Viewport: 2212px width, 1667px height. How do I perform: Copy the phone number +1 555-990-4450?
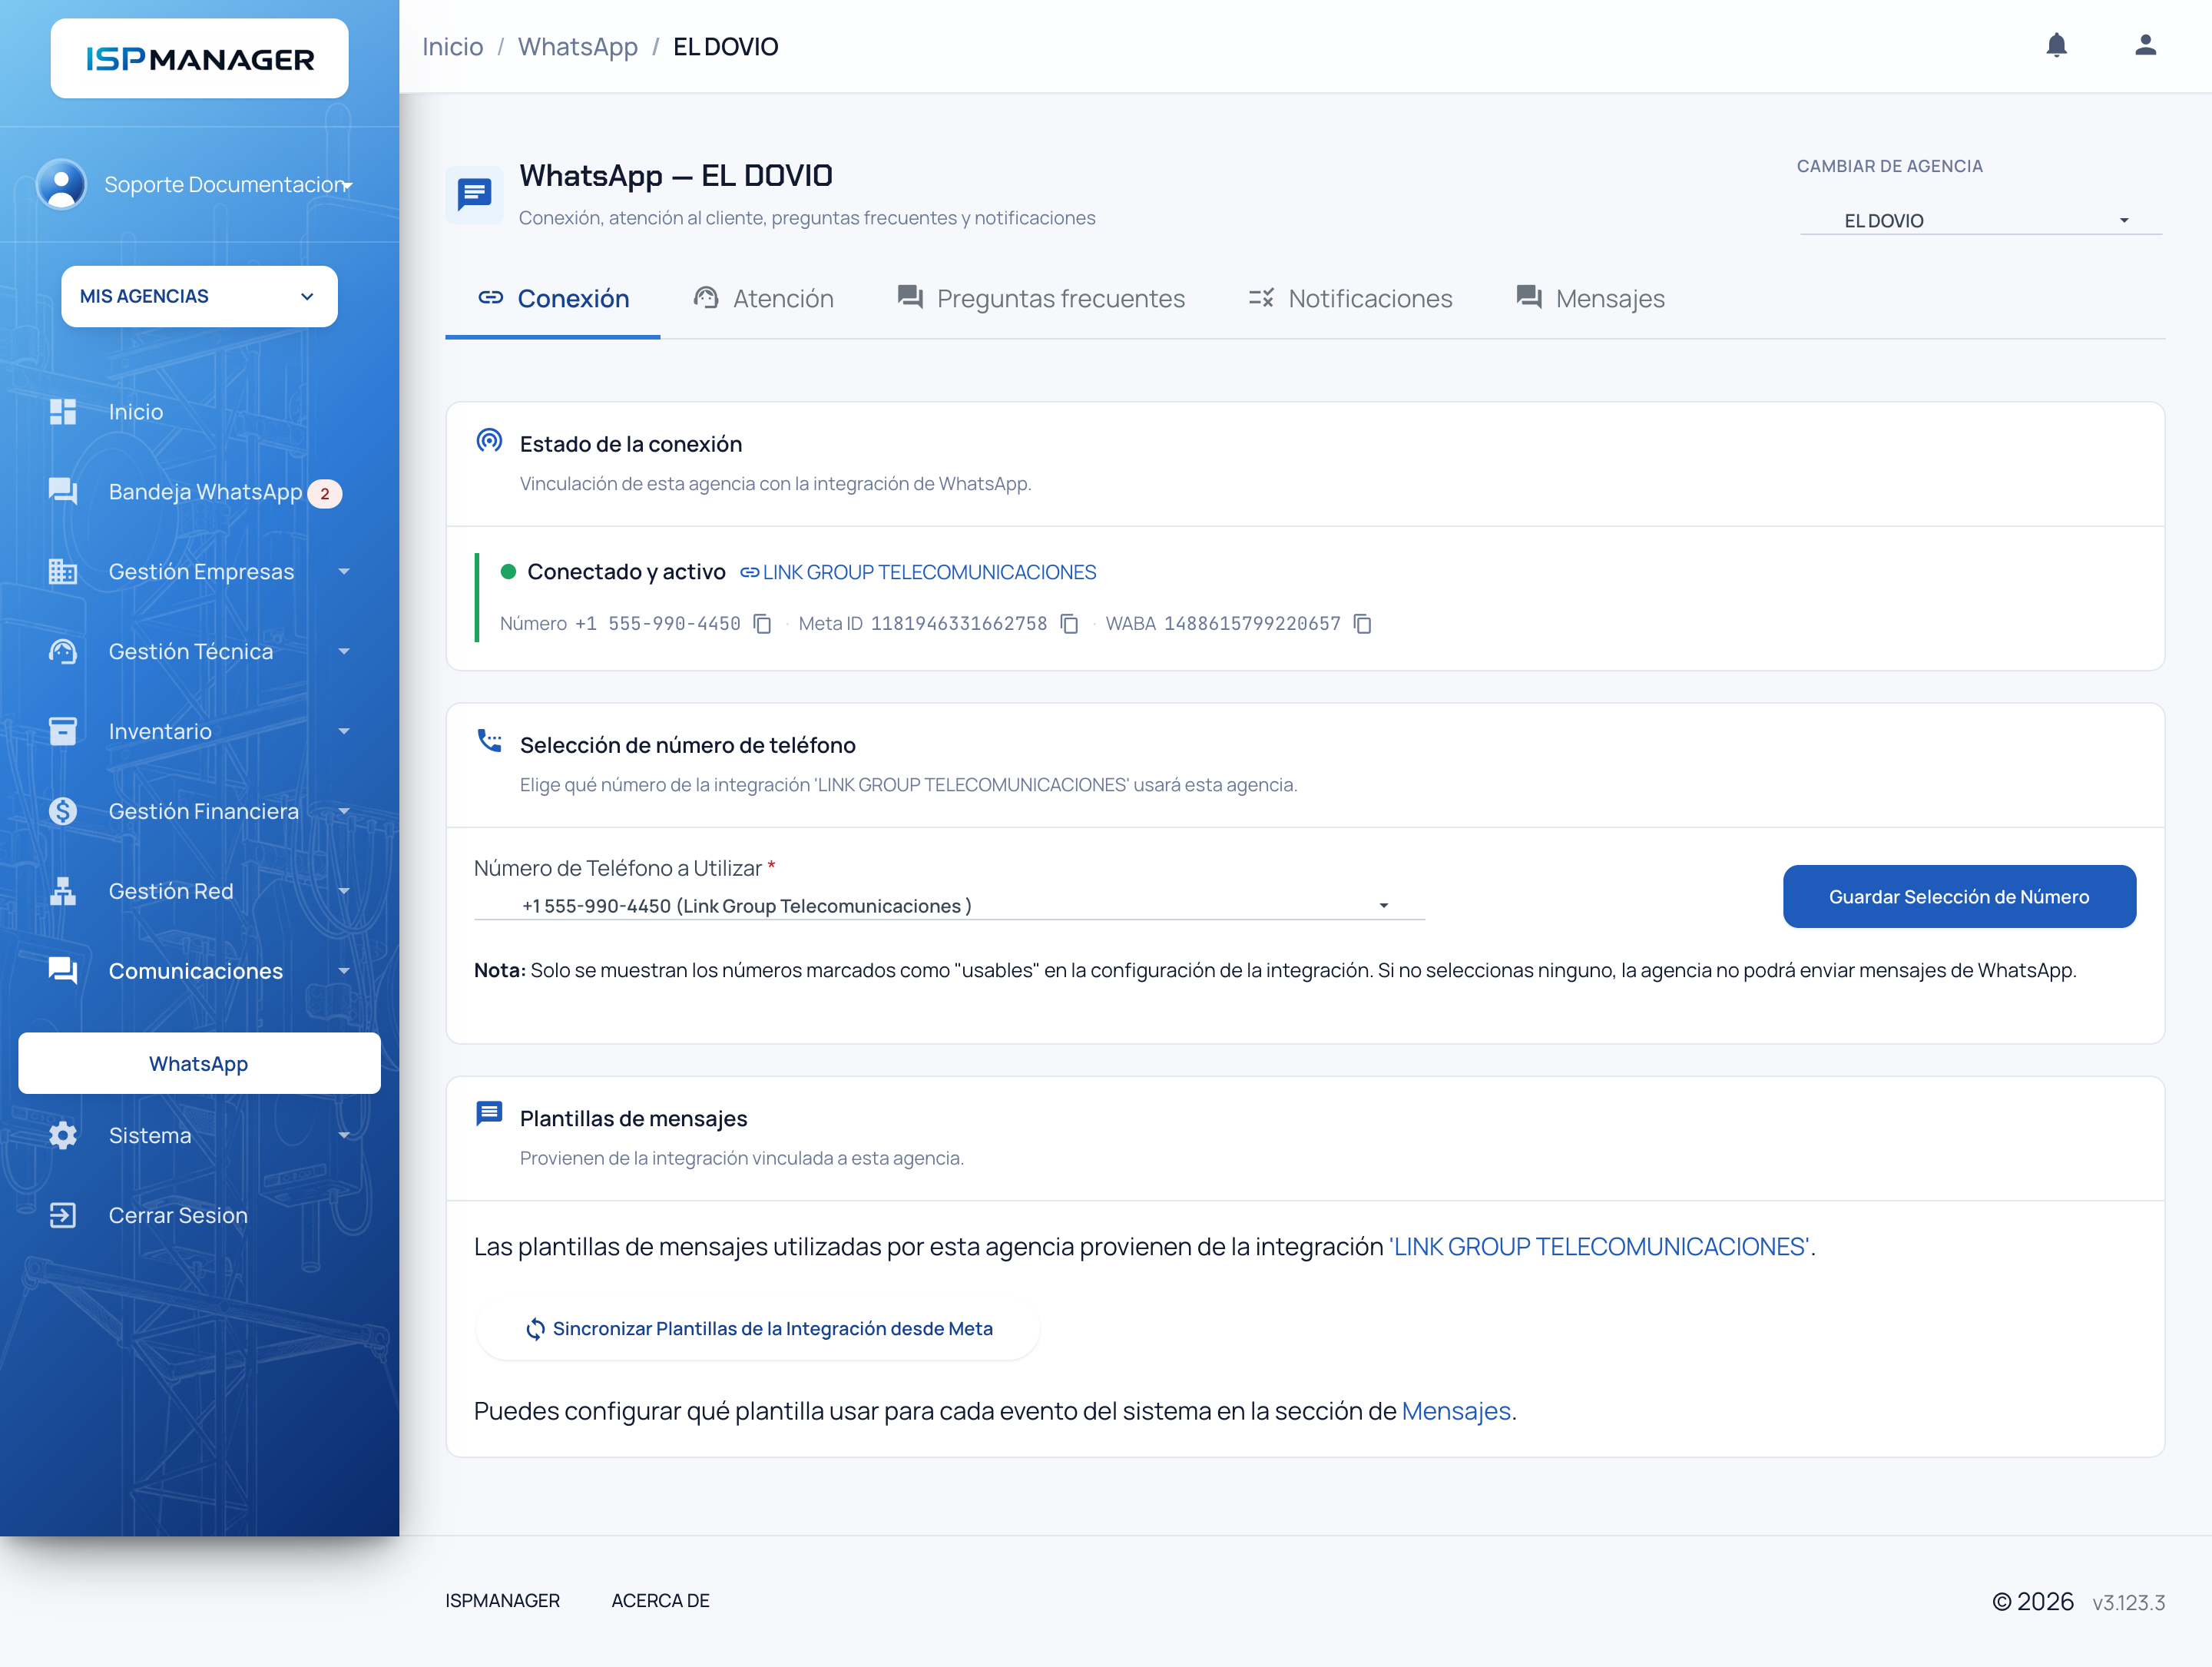763,624
